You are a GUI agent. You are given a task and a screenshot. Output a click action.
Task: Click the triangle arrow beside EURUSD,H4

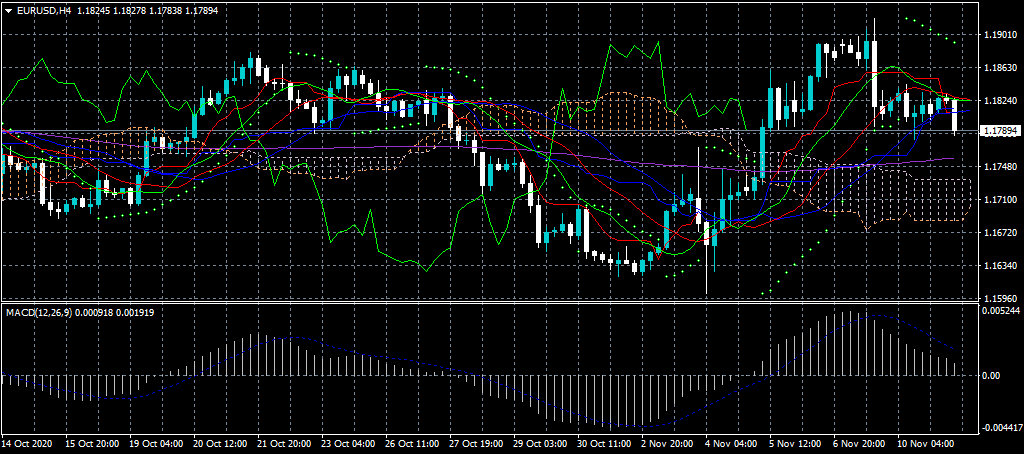8,10
